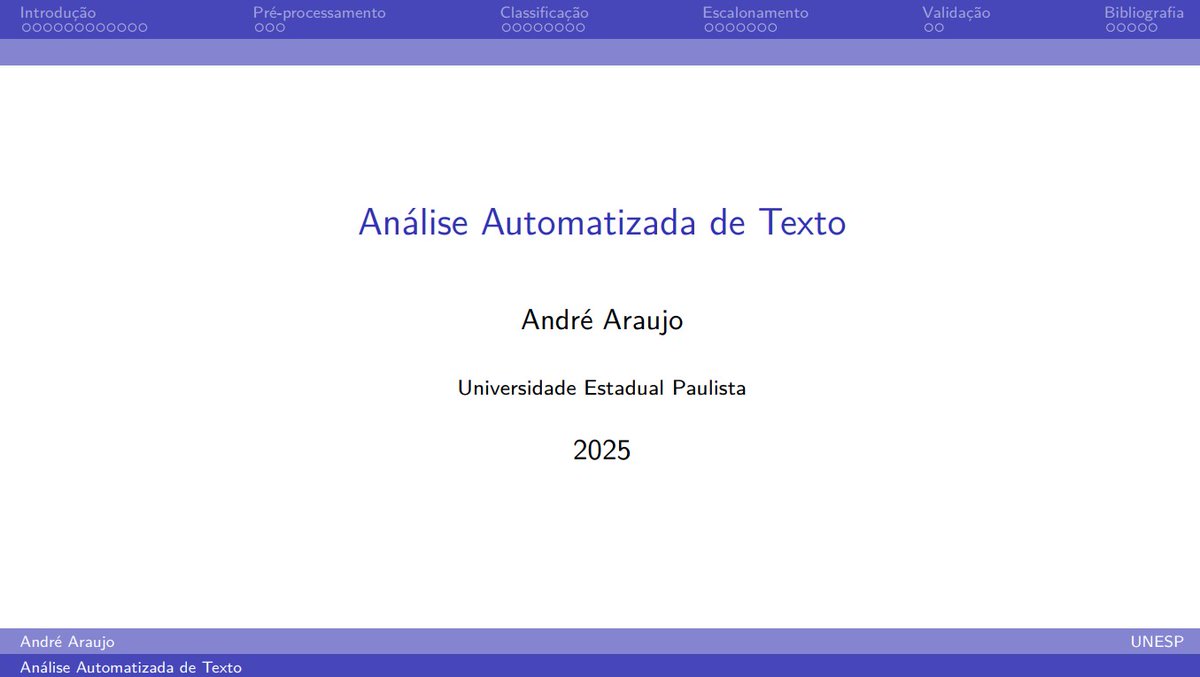The image size is (1200, 677).
Task: Click the first slide dot under Introdução
Action: 27,26
